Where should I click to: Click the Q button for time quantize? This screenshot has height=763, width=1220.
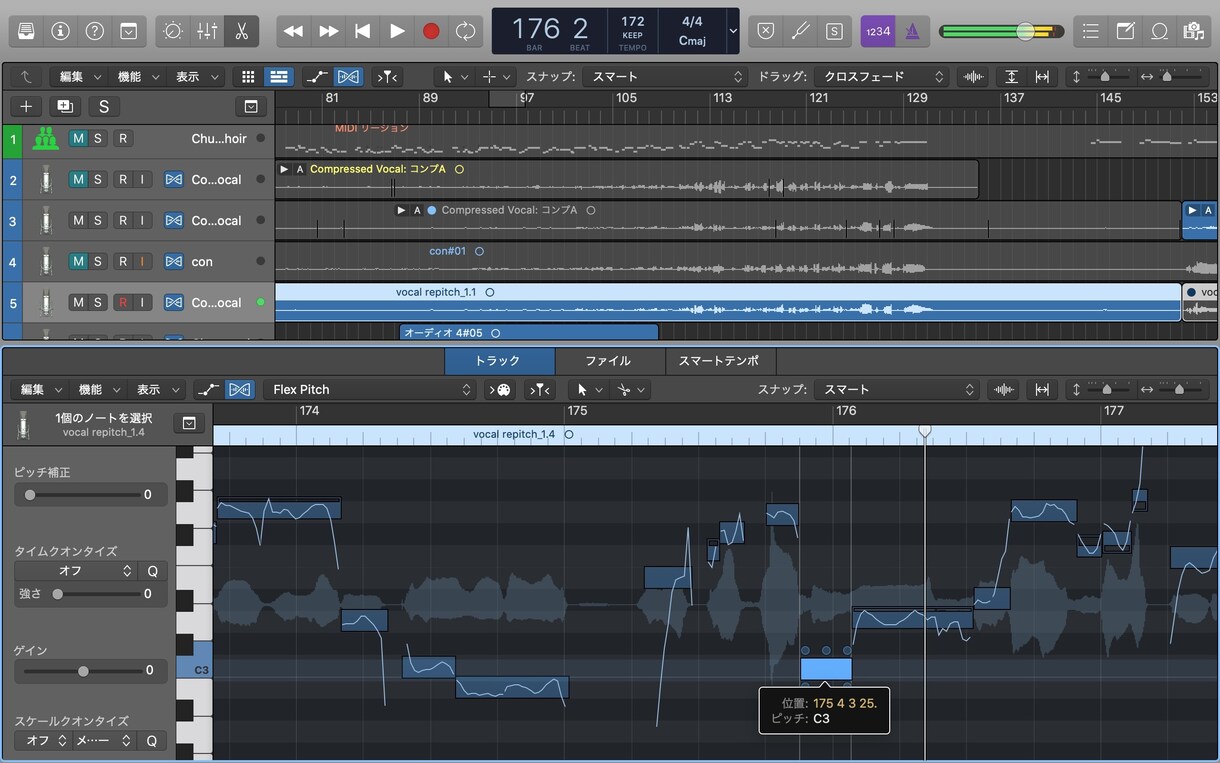tap(153, 571)
